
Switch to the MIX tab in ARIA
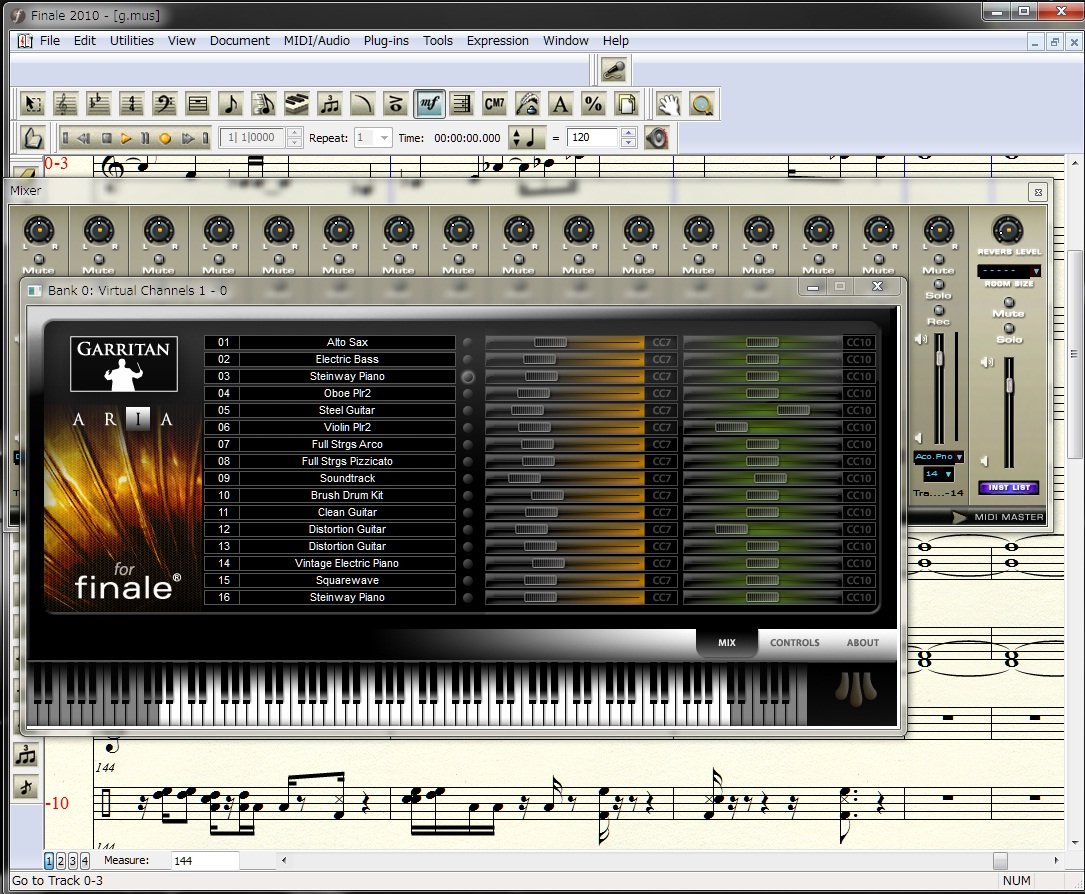(727, 643)
